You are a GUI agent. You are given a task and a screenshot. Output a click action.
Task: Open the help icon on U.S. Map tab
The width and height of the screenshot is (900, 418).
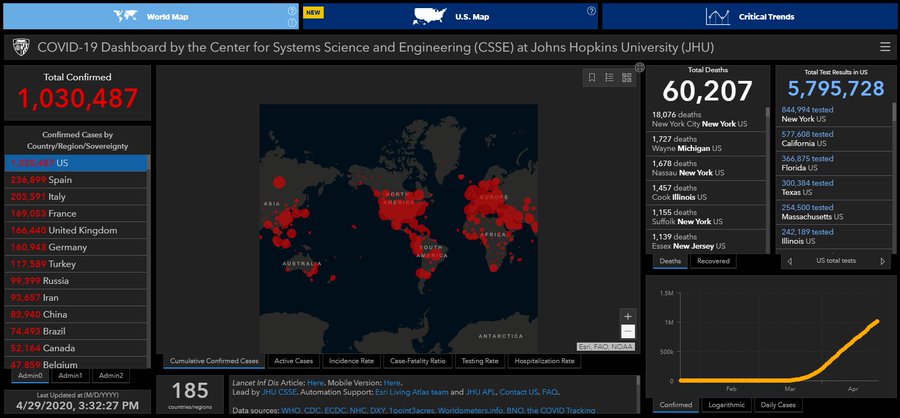click(591, 10)
